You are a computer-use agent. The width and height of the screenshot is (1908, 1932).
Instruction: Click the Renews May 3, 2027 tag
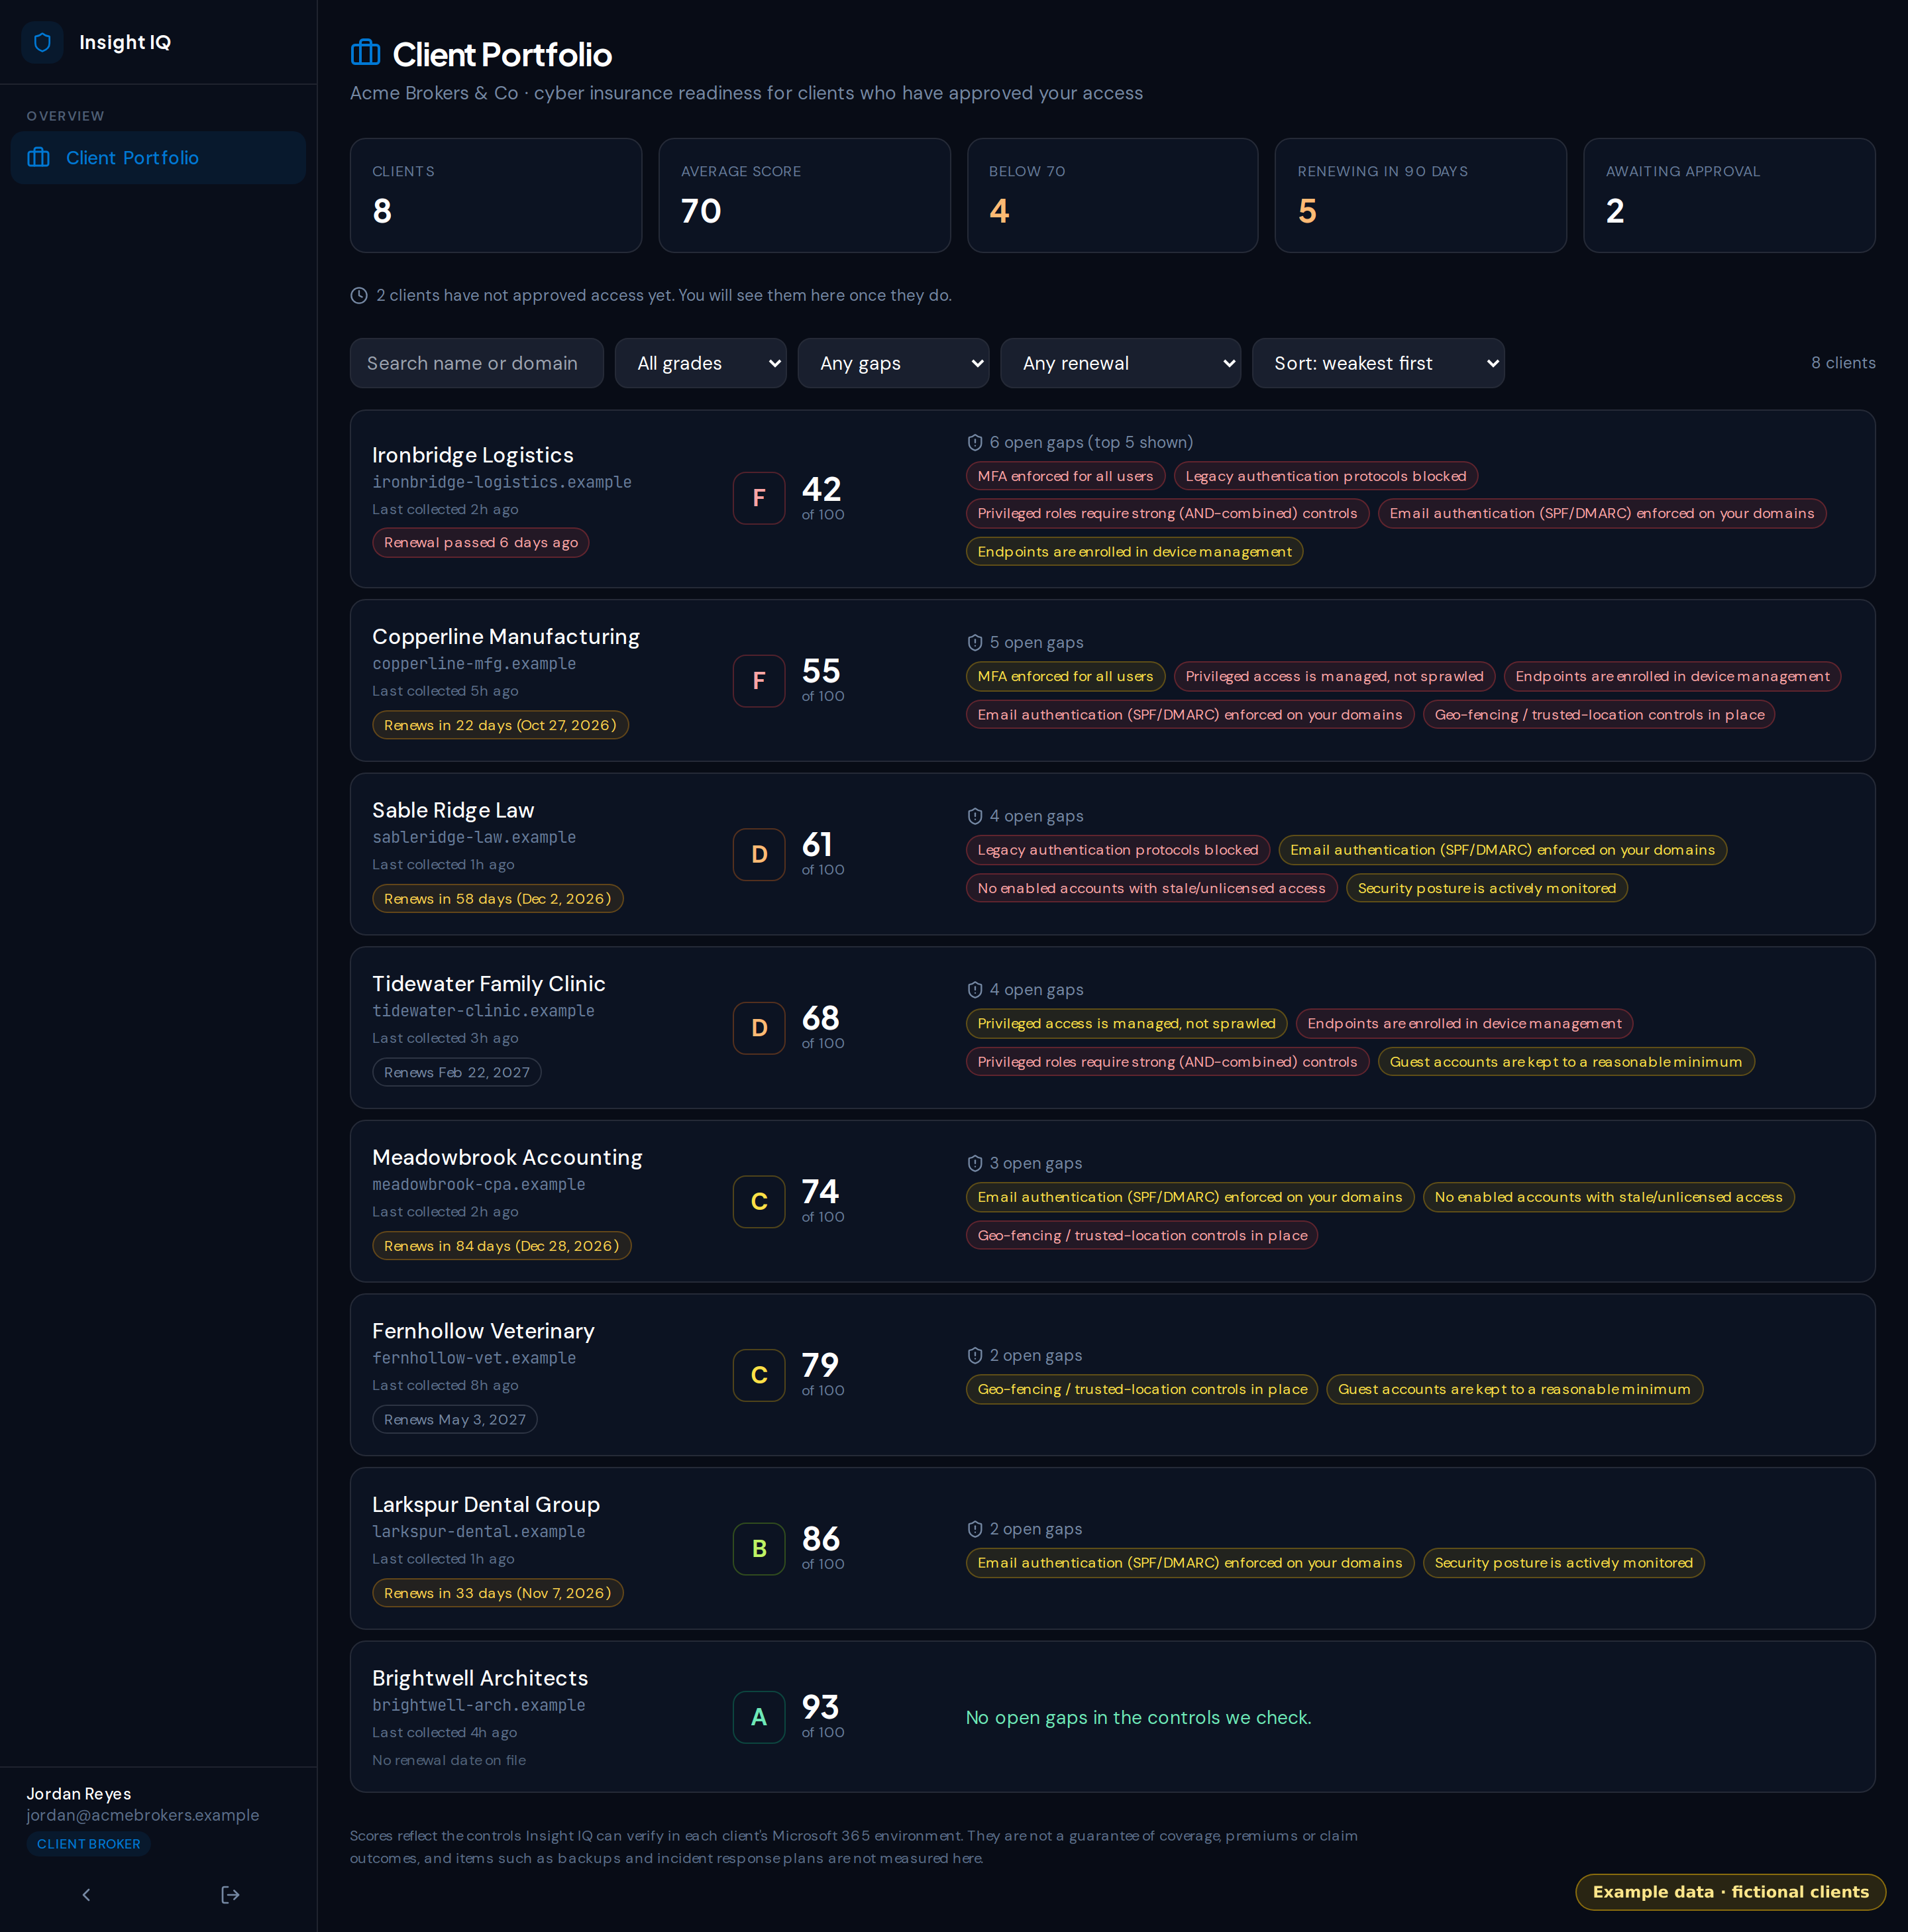[455, 1420]
